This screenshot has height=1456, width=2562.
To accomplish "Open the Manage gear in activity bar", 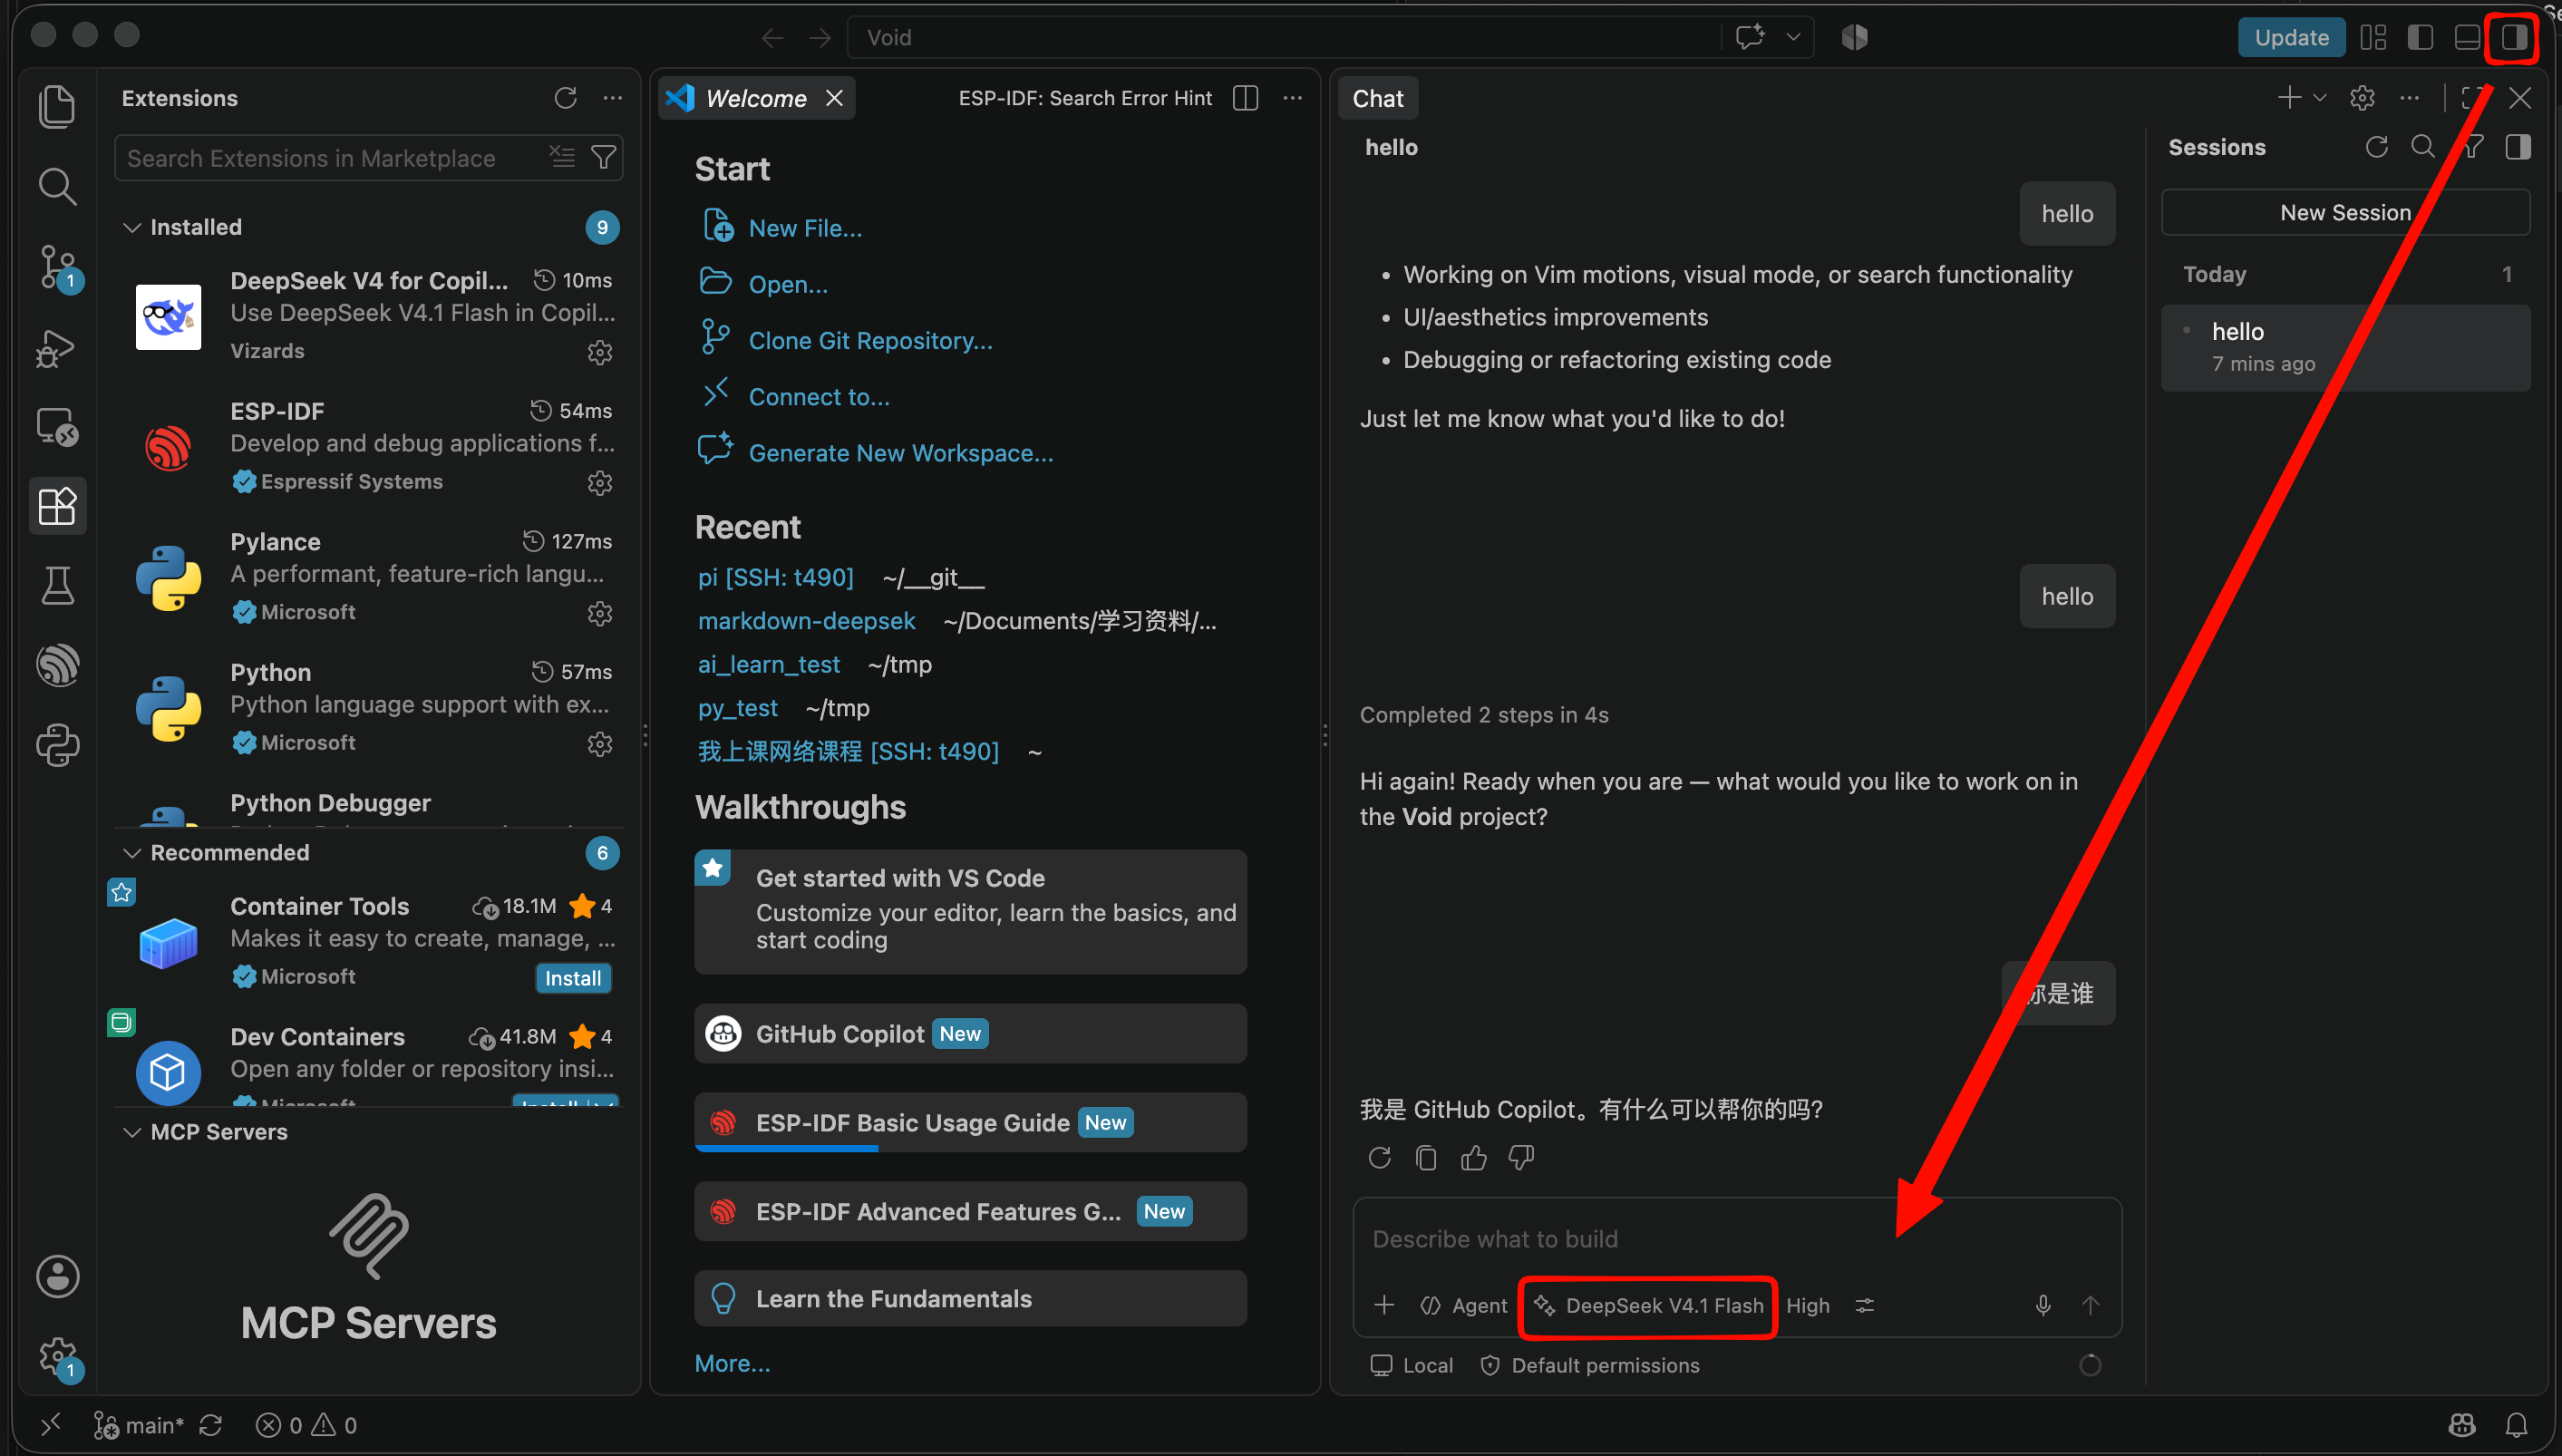I will click(x=57, y=1357).
